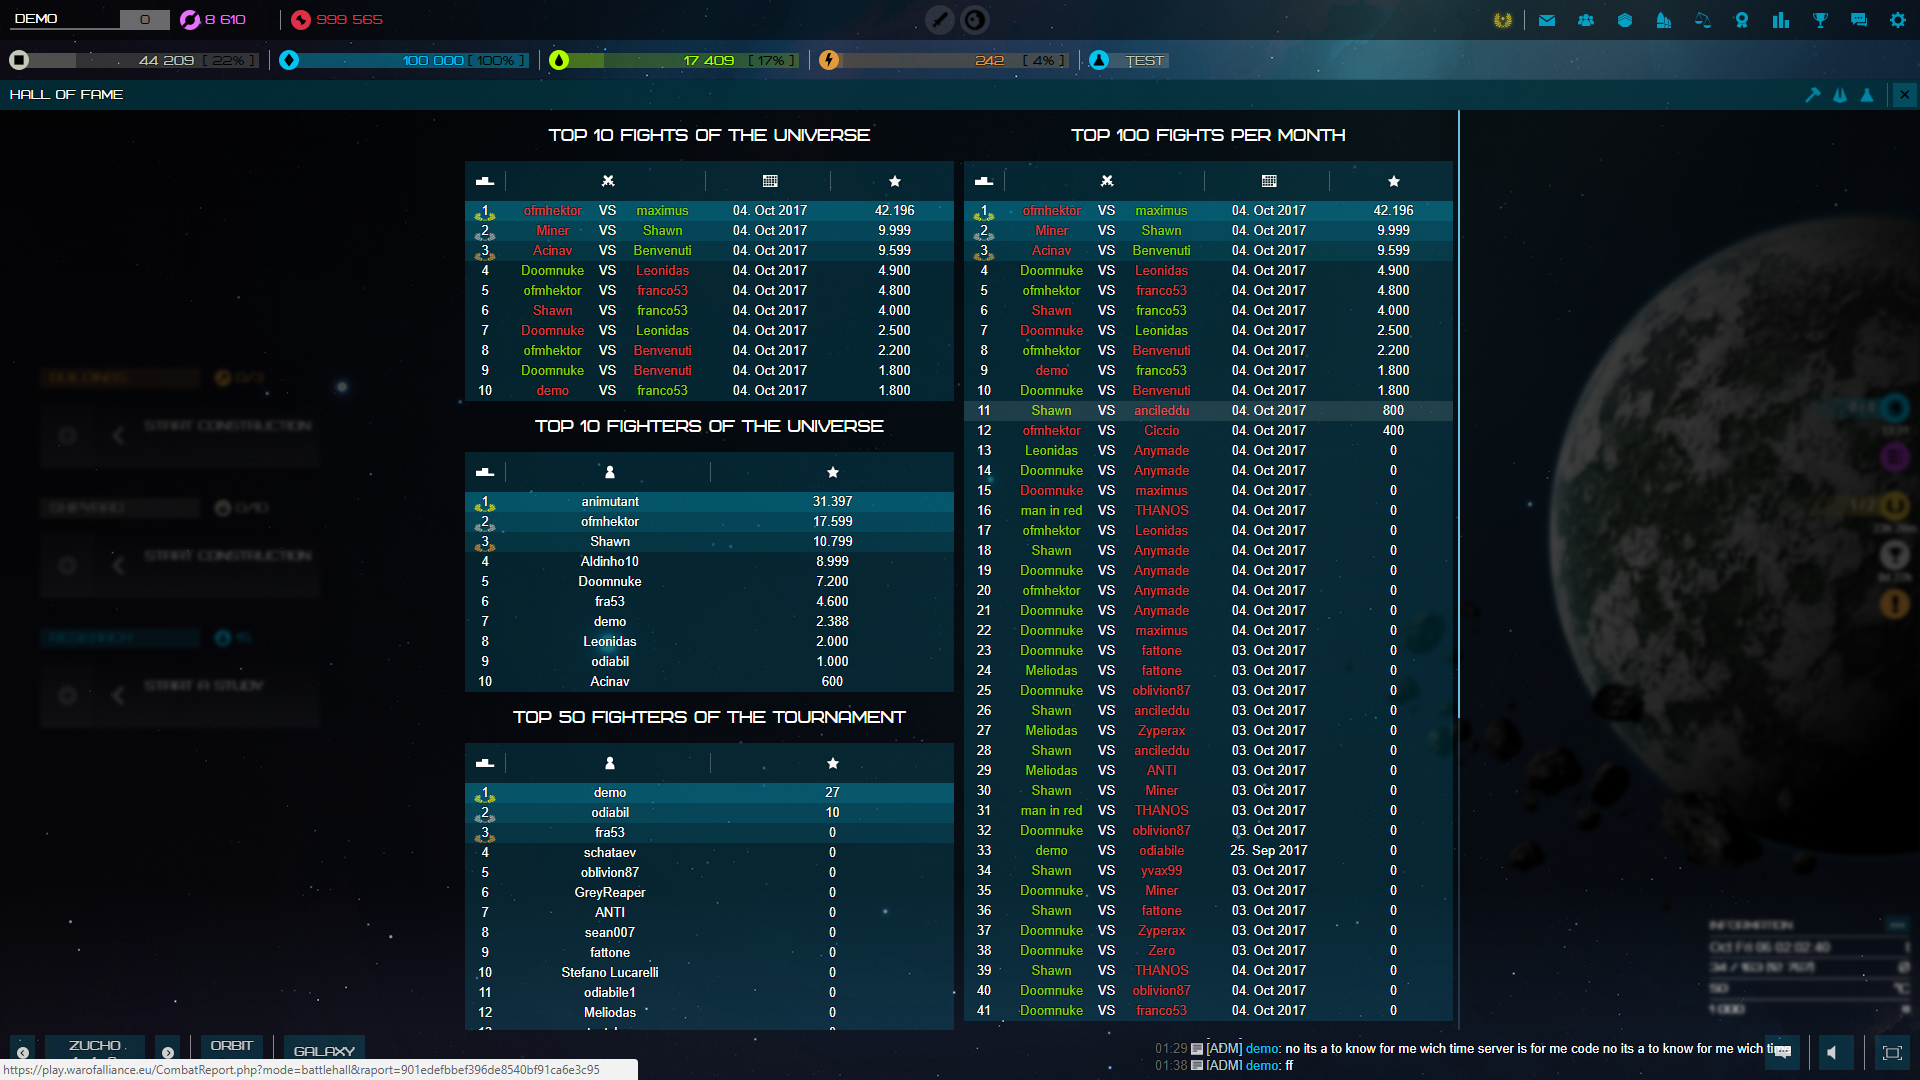1920x1080 pixels.
Task: Open Miner VS Shawn fight in Top 10
Action: pos(709,231)
